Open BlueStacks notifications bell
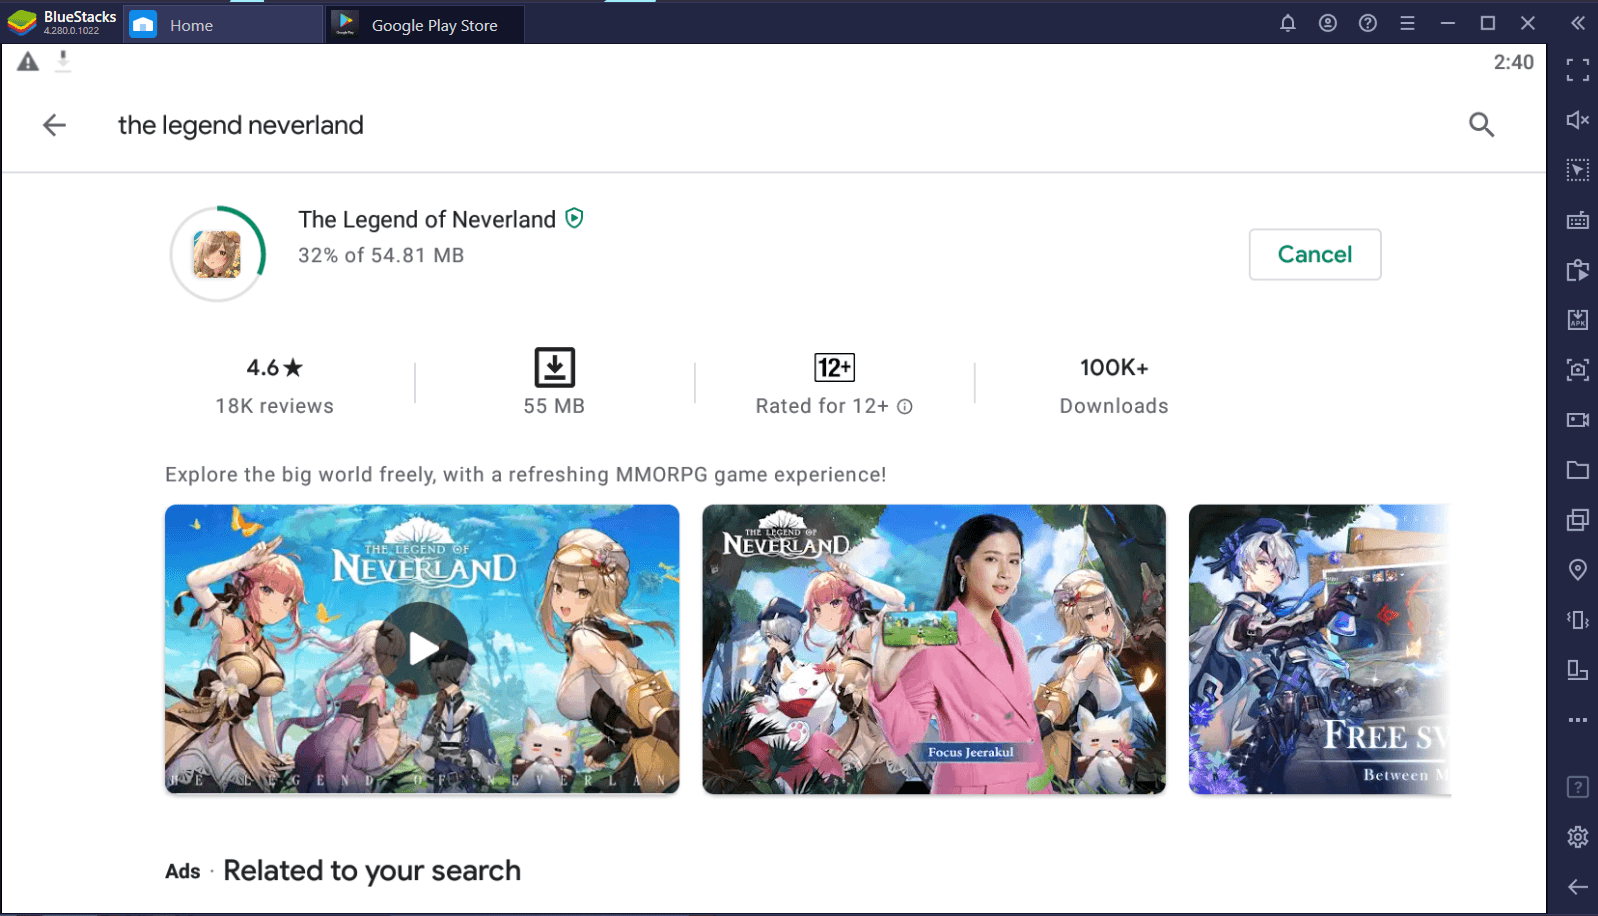 tap(1288, 23)
